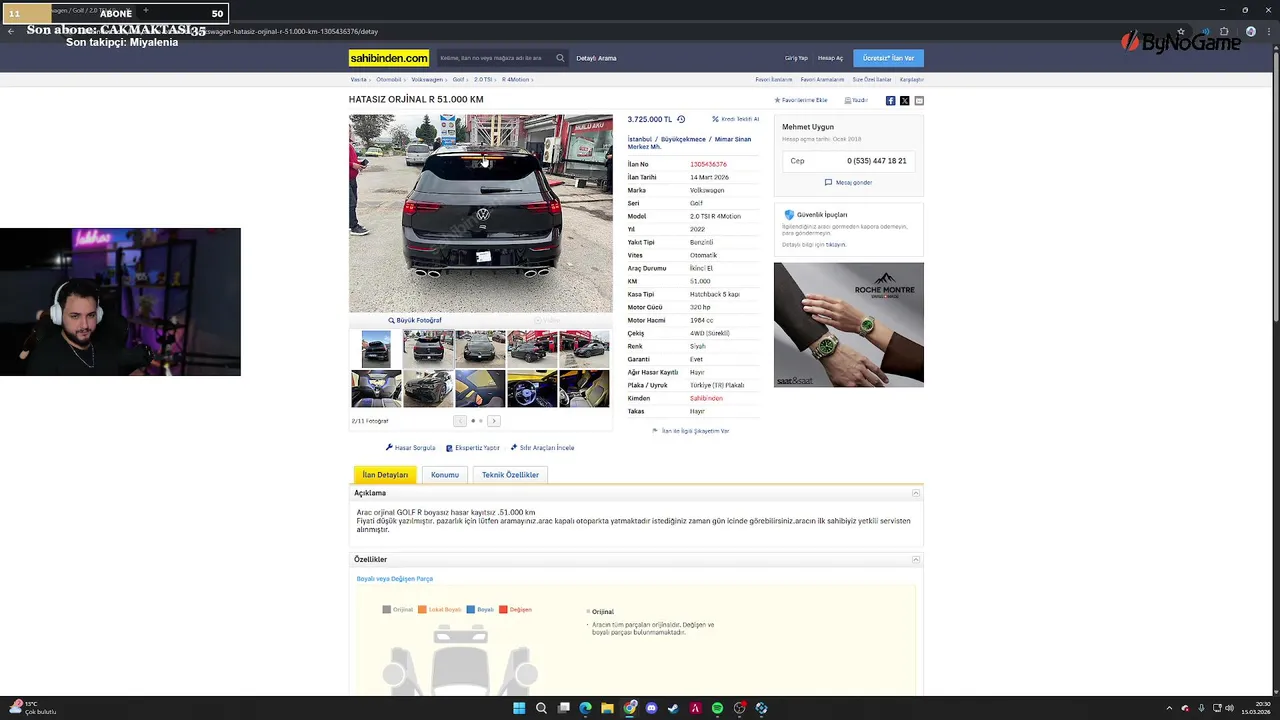
Task: Select the İlan Detayları tab
Action: (x=385, y=475)
